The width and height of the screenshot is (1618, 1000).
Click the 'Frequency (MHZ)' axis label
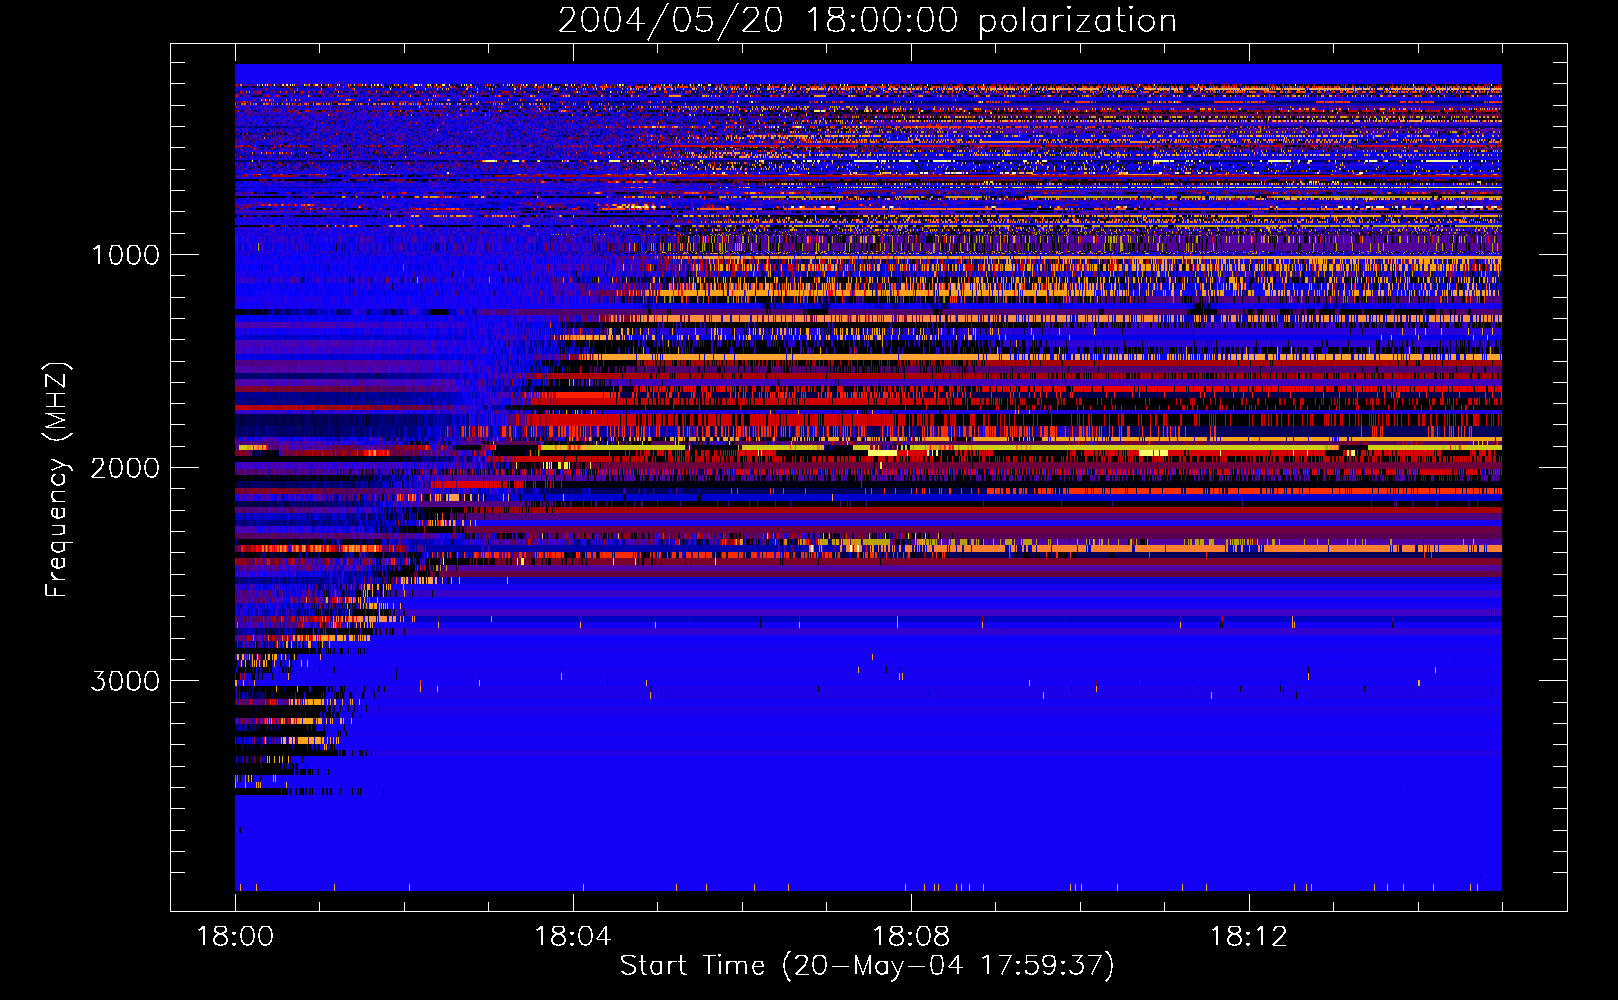[x=57, y=480]
